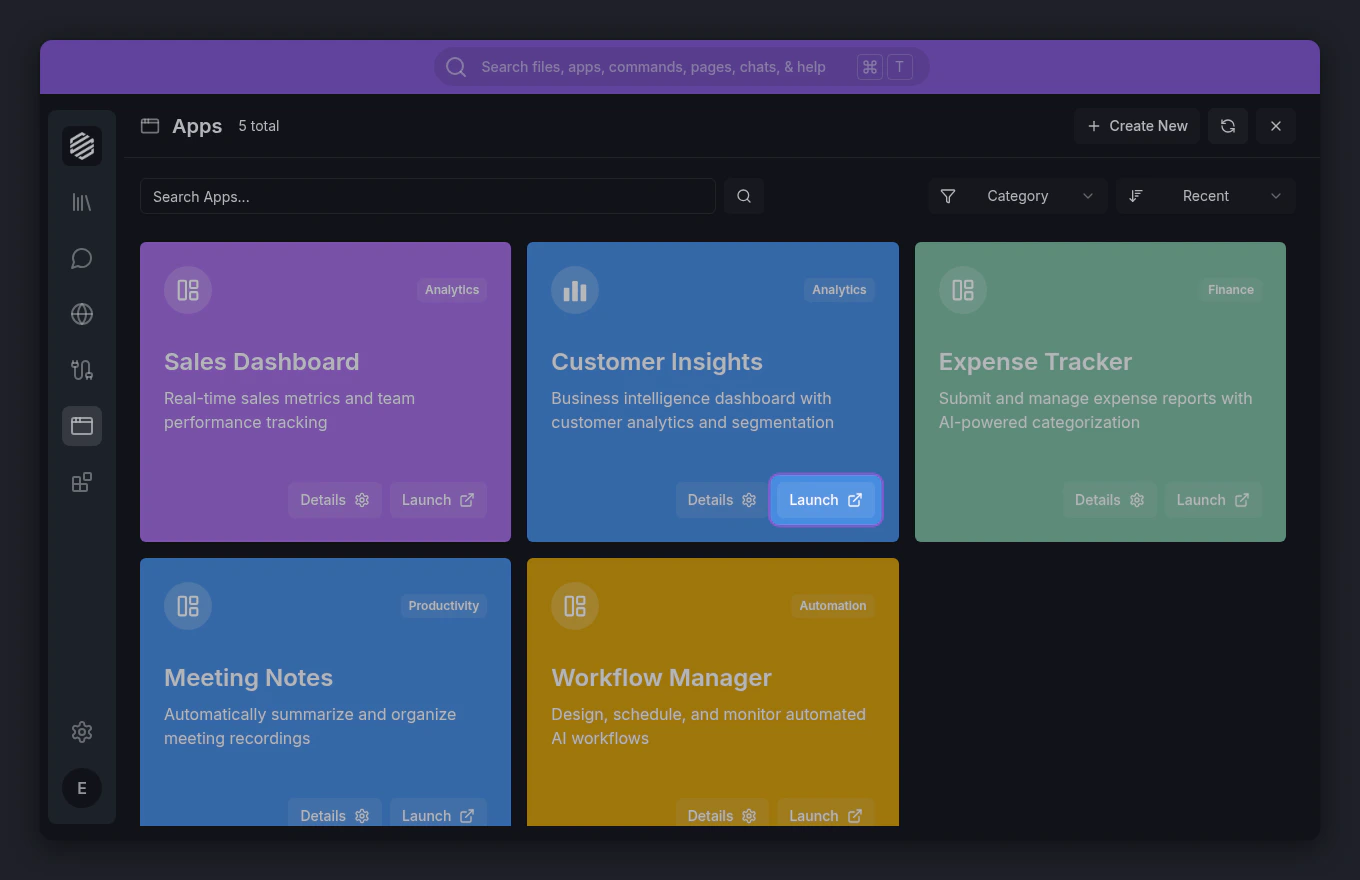Click Create New button
The width and height of the screenshot is (1360, 880).
pyautogui.click(x=1137, y=126)
